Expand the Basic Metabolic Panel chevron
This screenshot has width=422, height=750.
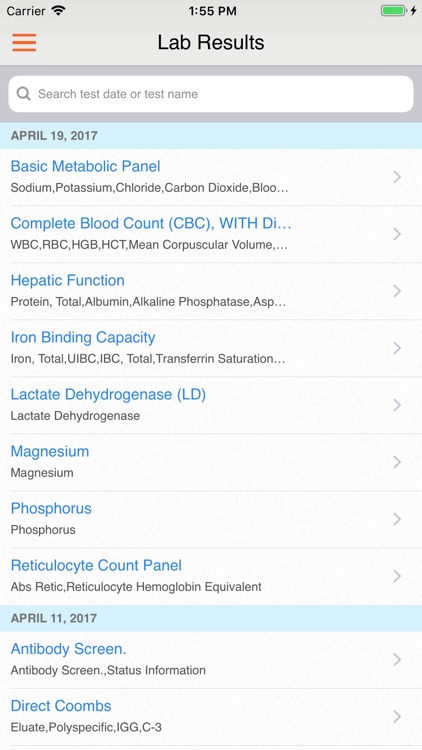click(x=397, y=177)
